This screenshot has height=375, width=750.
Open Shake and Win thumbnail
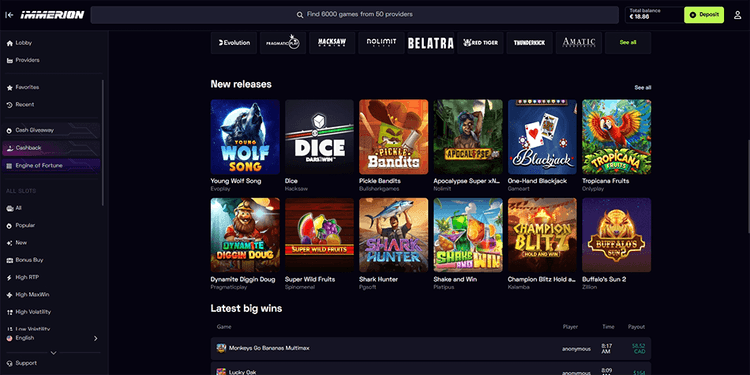pyautogui.click(x=468, y=235)
